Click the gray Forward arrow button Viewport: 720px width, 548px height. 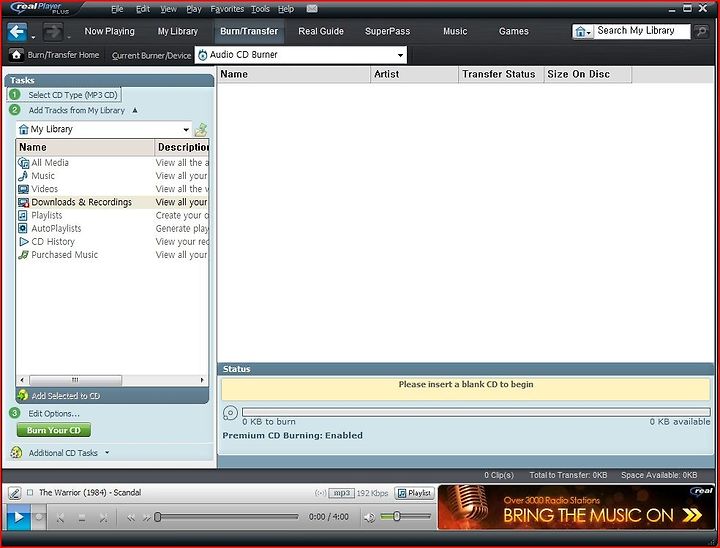(53, 32)
